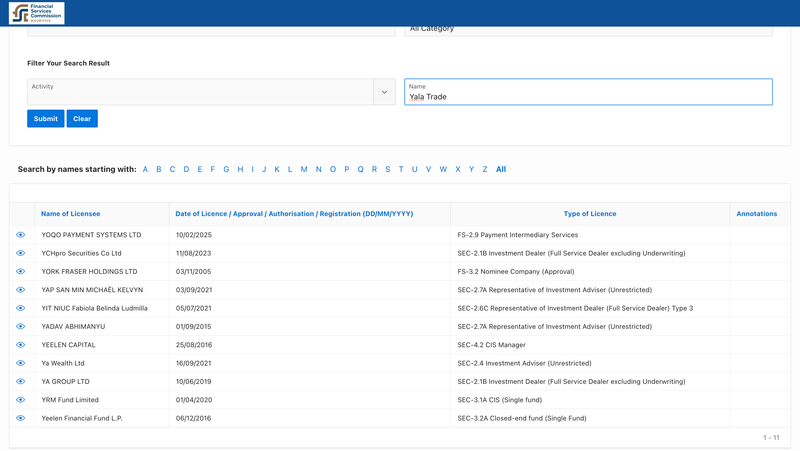View details for YOQO PAYMENT SYSTEMS LTD
This screenshot has width=800, height=451.
[x=20, y=235]
